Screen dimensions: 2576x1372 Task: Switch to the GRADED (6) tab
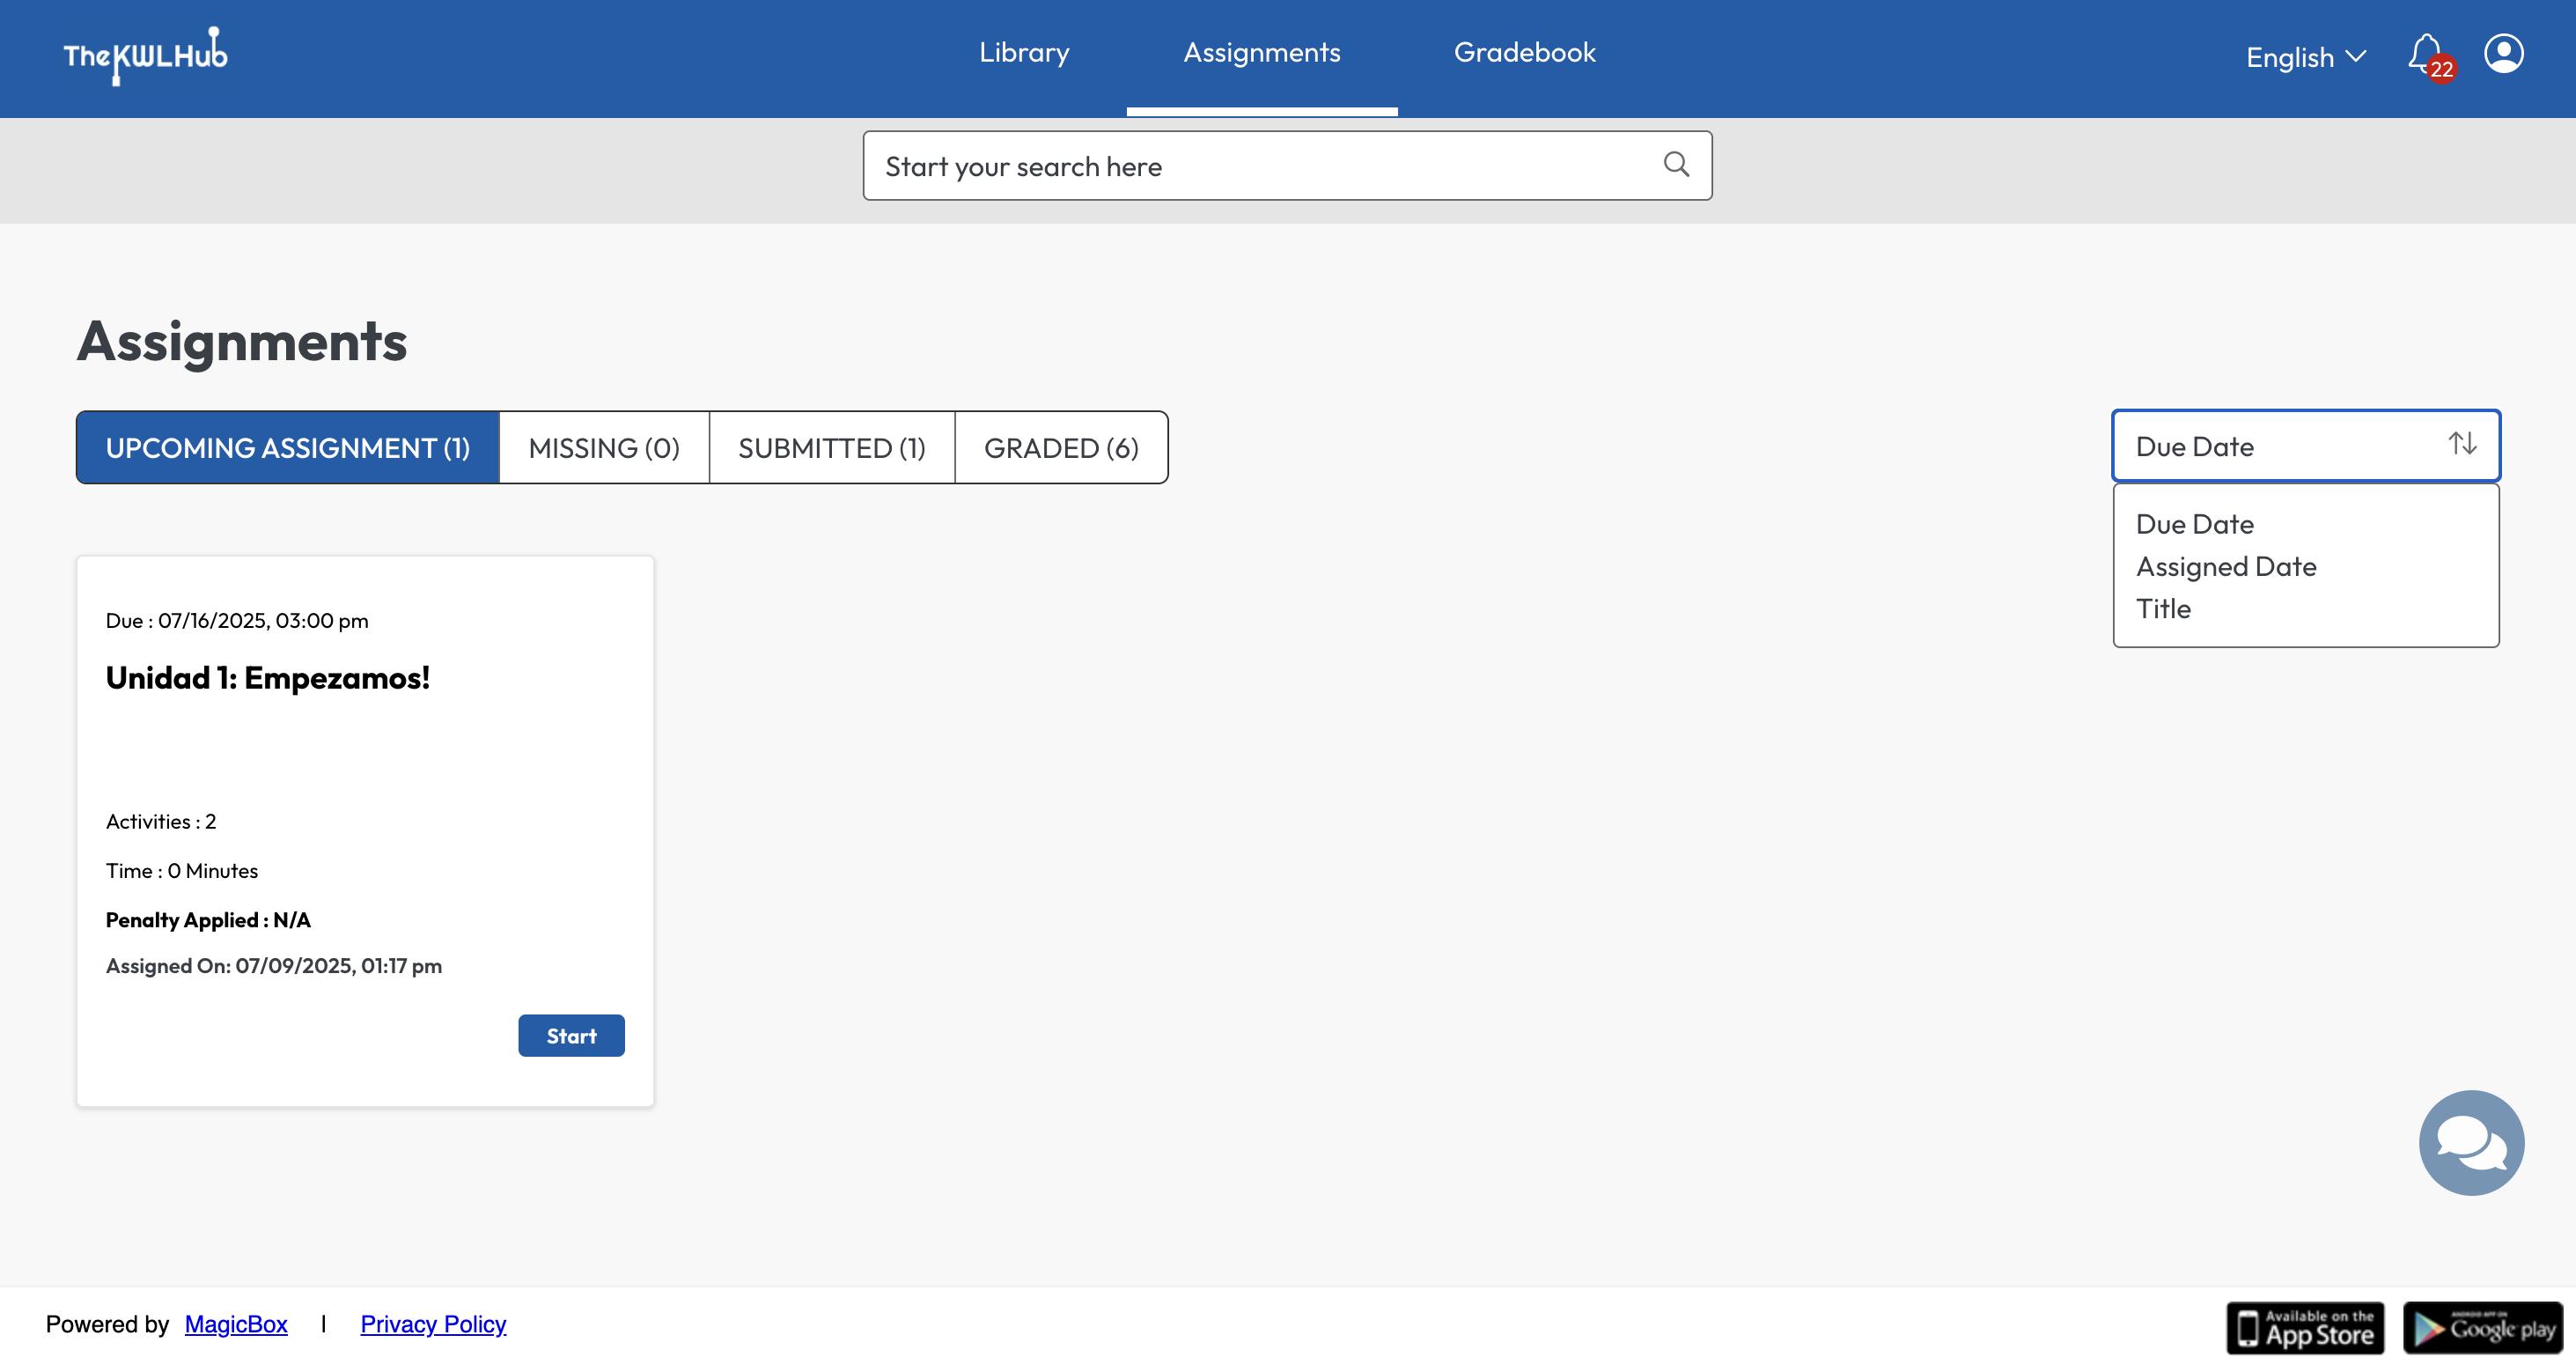point(1061,448)
